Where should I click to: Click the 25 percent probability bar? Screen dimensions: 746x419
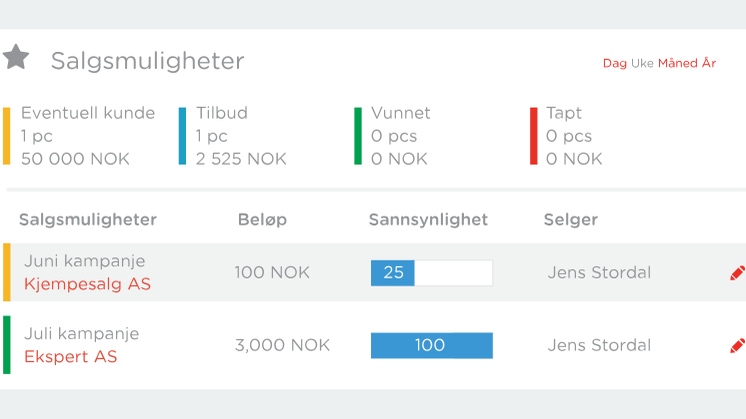pyautogui.click(x=432, y=273)
